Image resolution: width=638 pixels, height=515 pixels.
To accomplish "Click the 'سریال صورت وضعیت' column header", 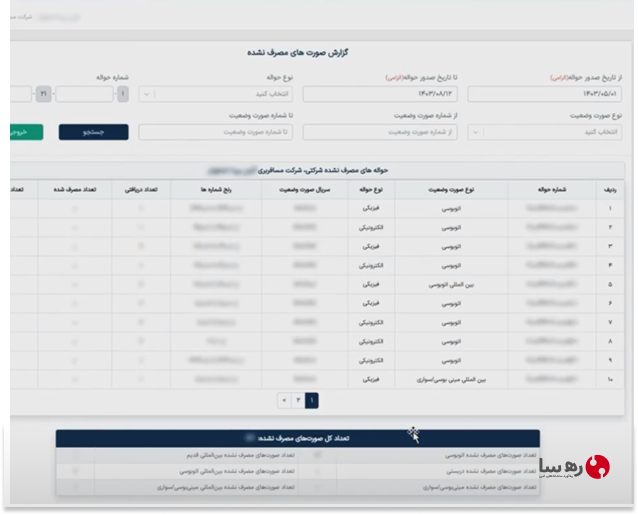I will pos(305,190).
